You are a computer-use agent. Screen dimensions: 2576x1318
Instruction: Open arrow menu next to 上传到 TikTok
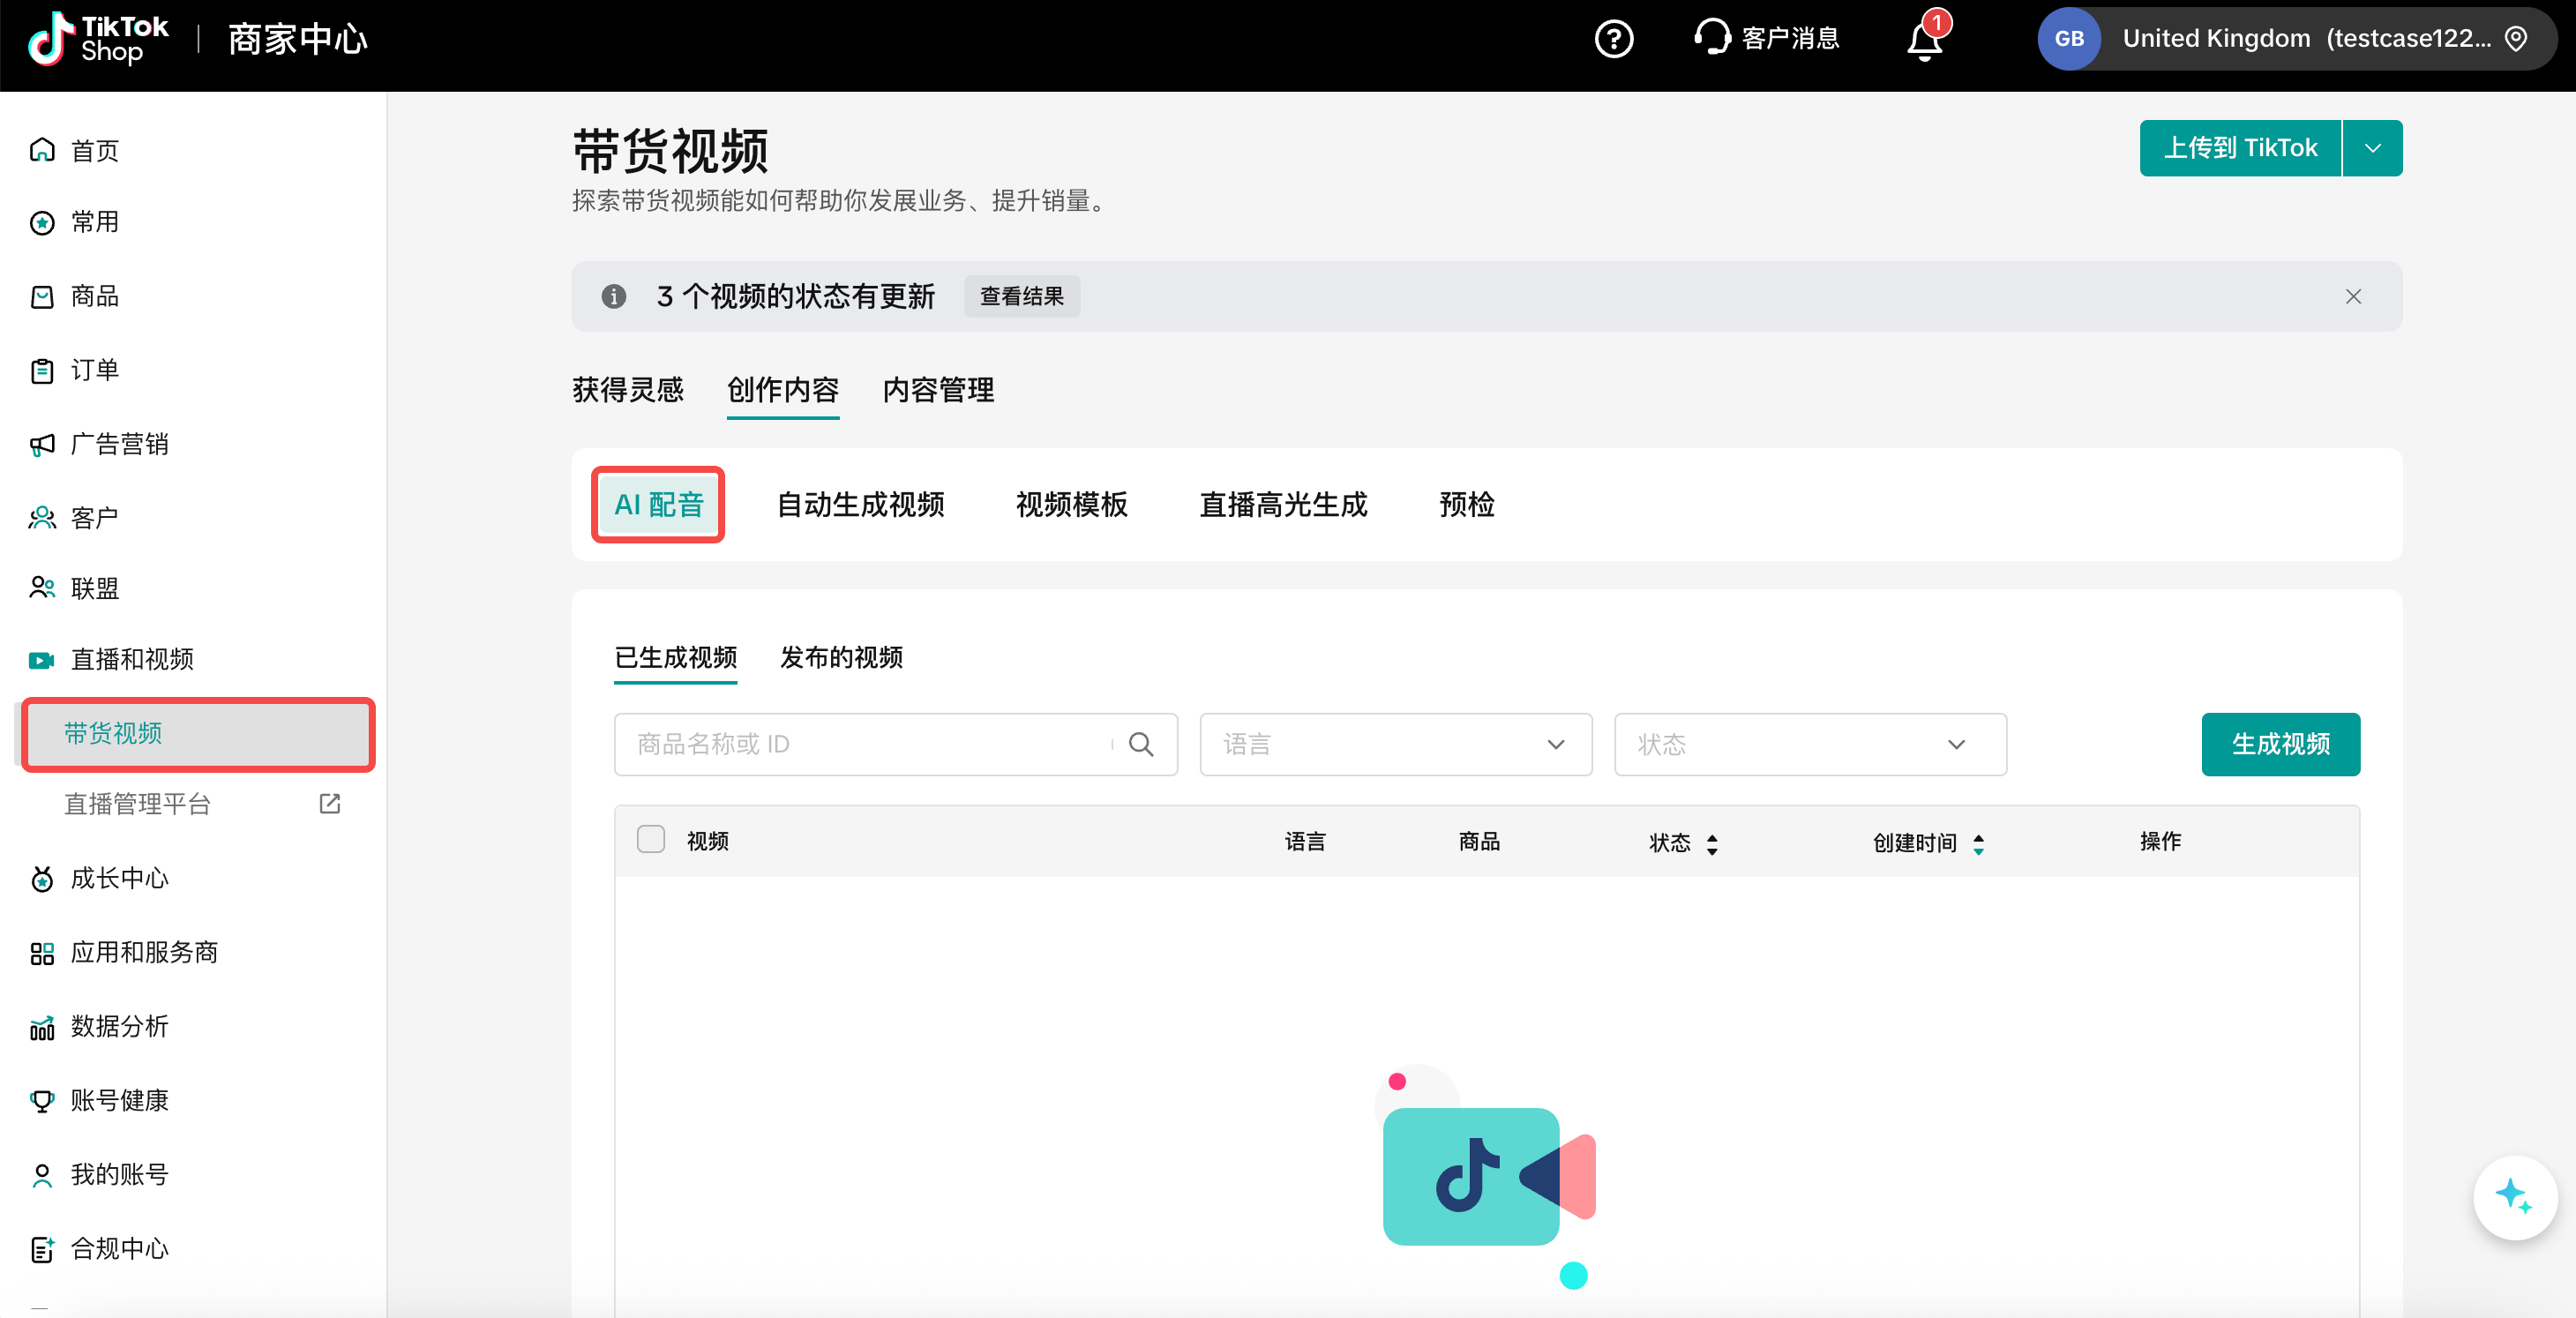(2372, 148)
